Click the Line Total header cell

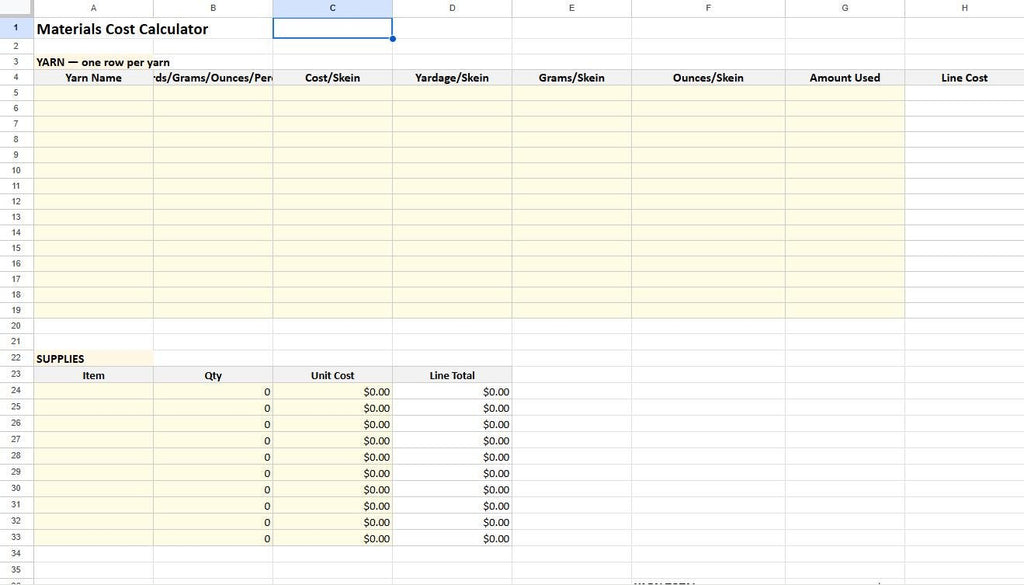point(452,375)
